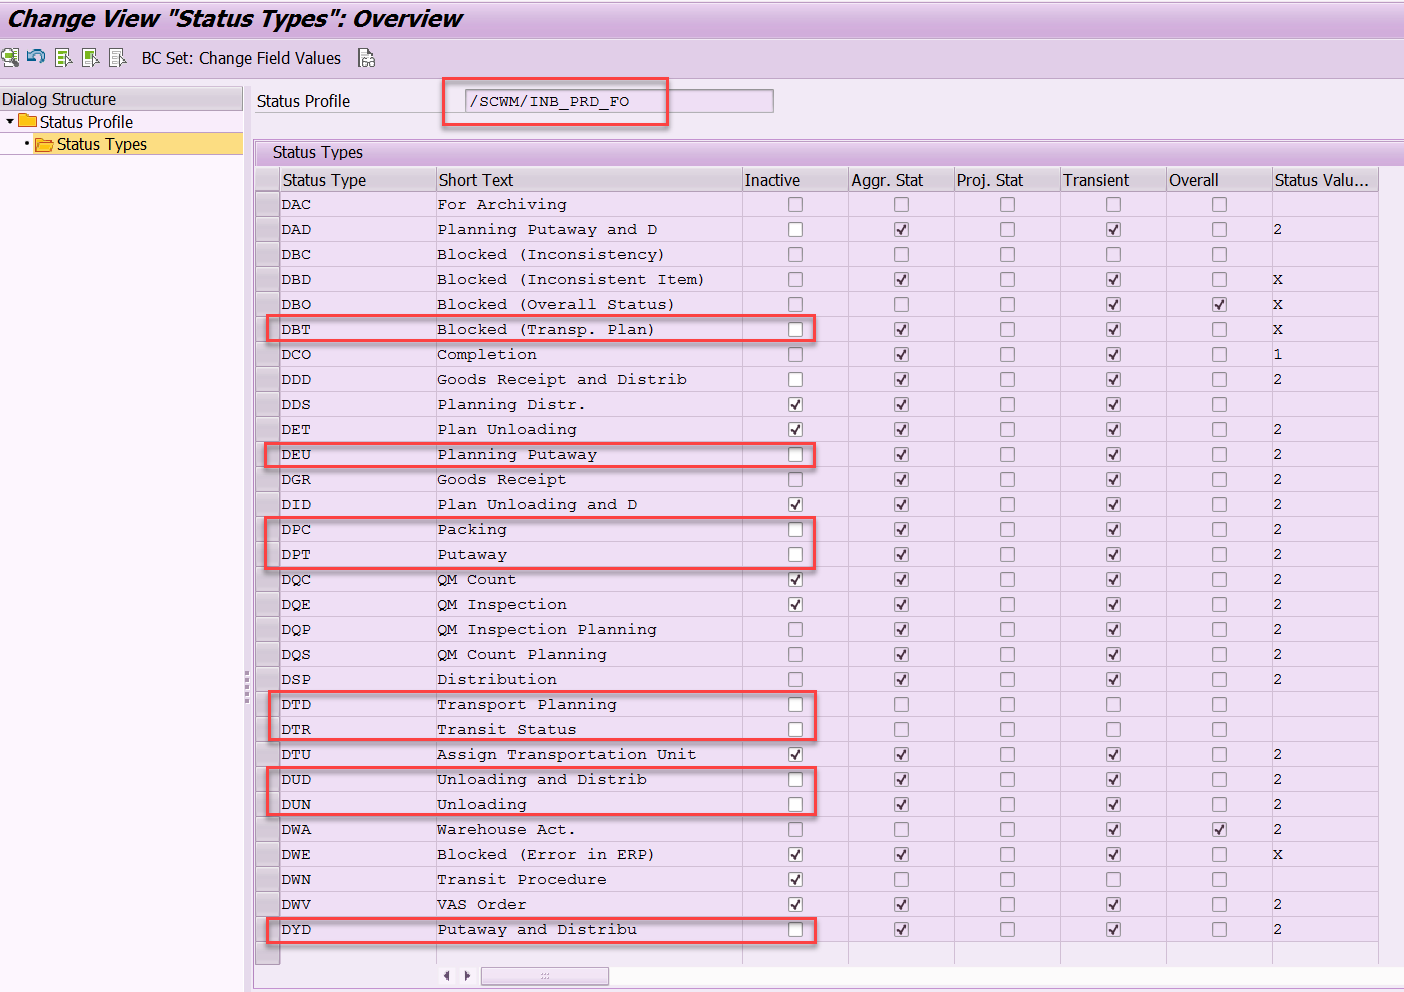Image resolution: width=1404 pixels, height=992 pixels.
Task: Uncheck Inactive for DTU Assign Transportation Unit
Action: coord(795,754)
